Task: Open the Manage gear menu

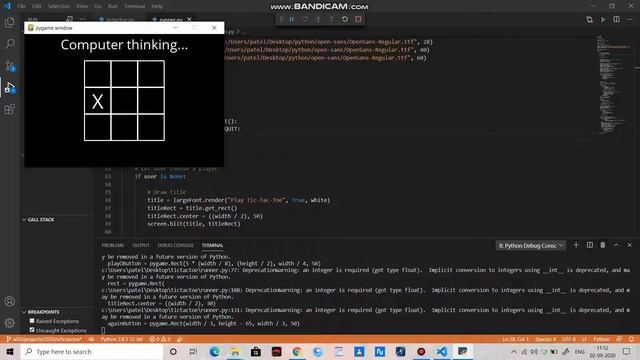Action: click(x=9, y=323)
